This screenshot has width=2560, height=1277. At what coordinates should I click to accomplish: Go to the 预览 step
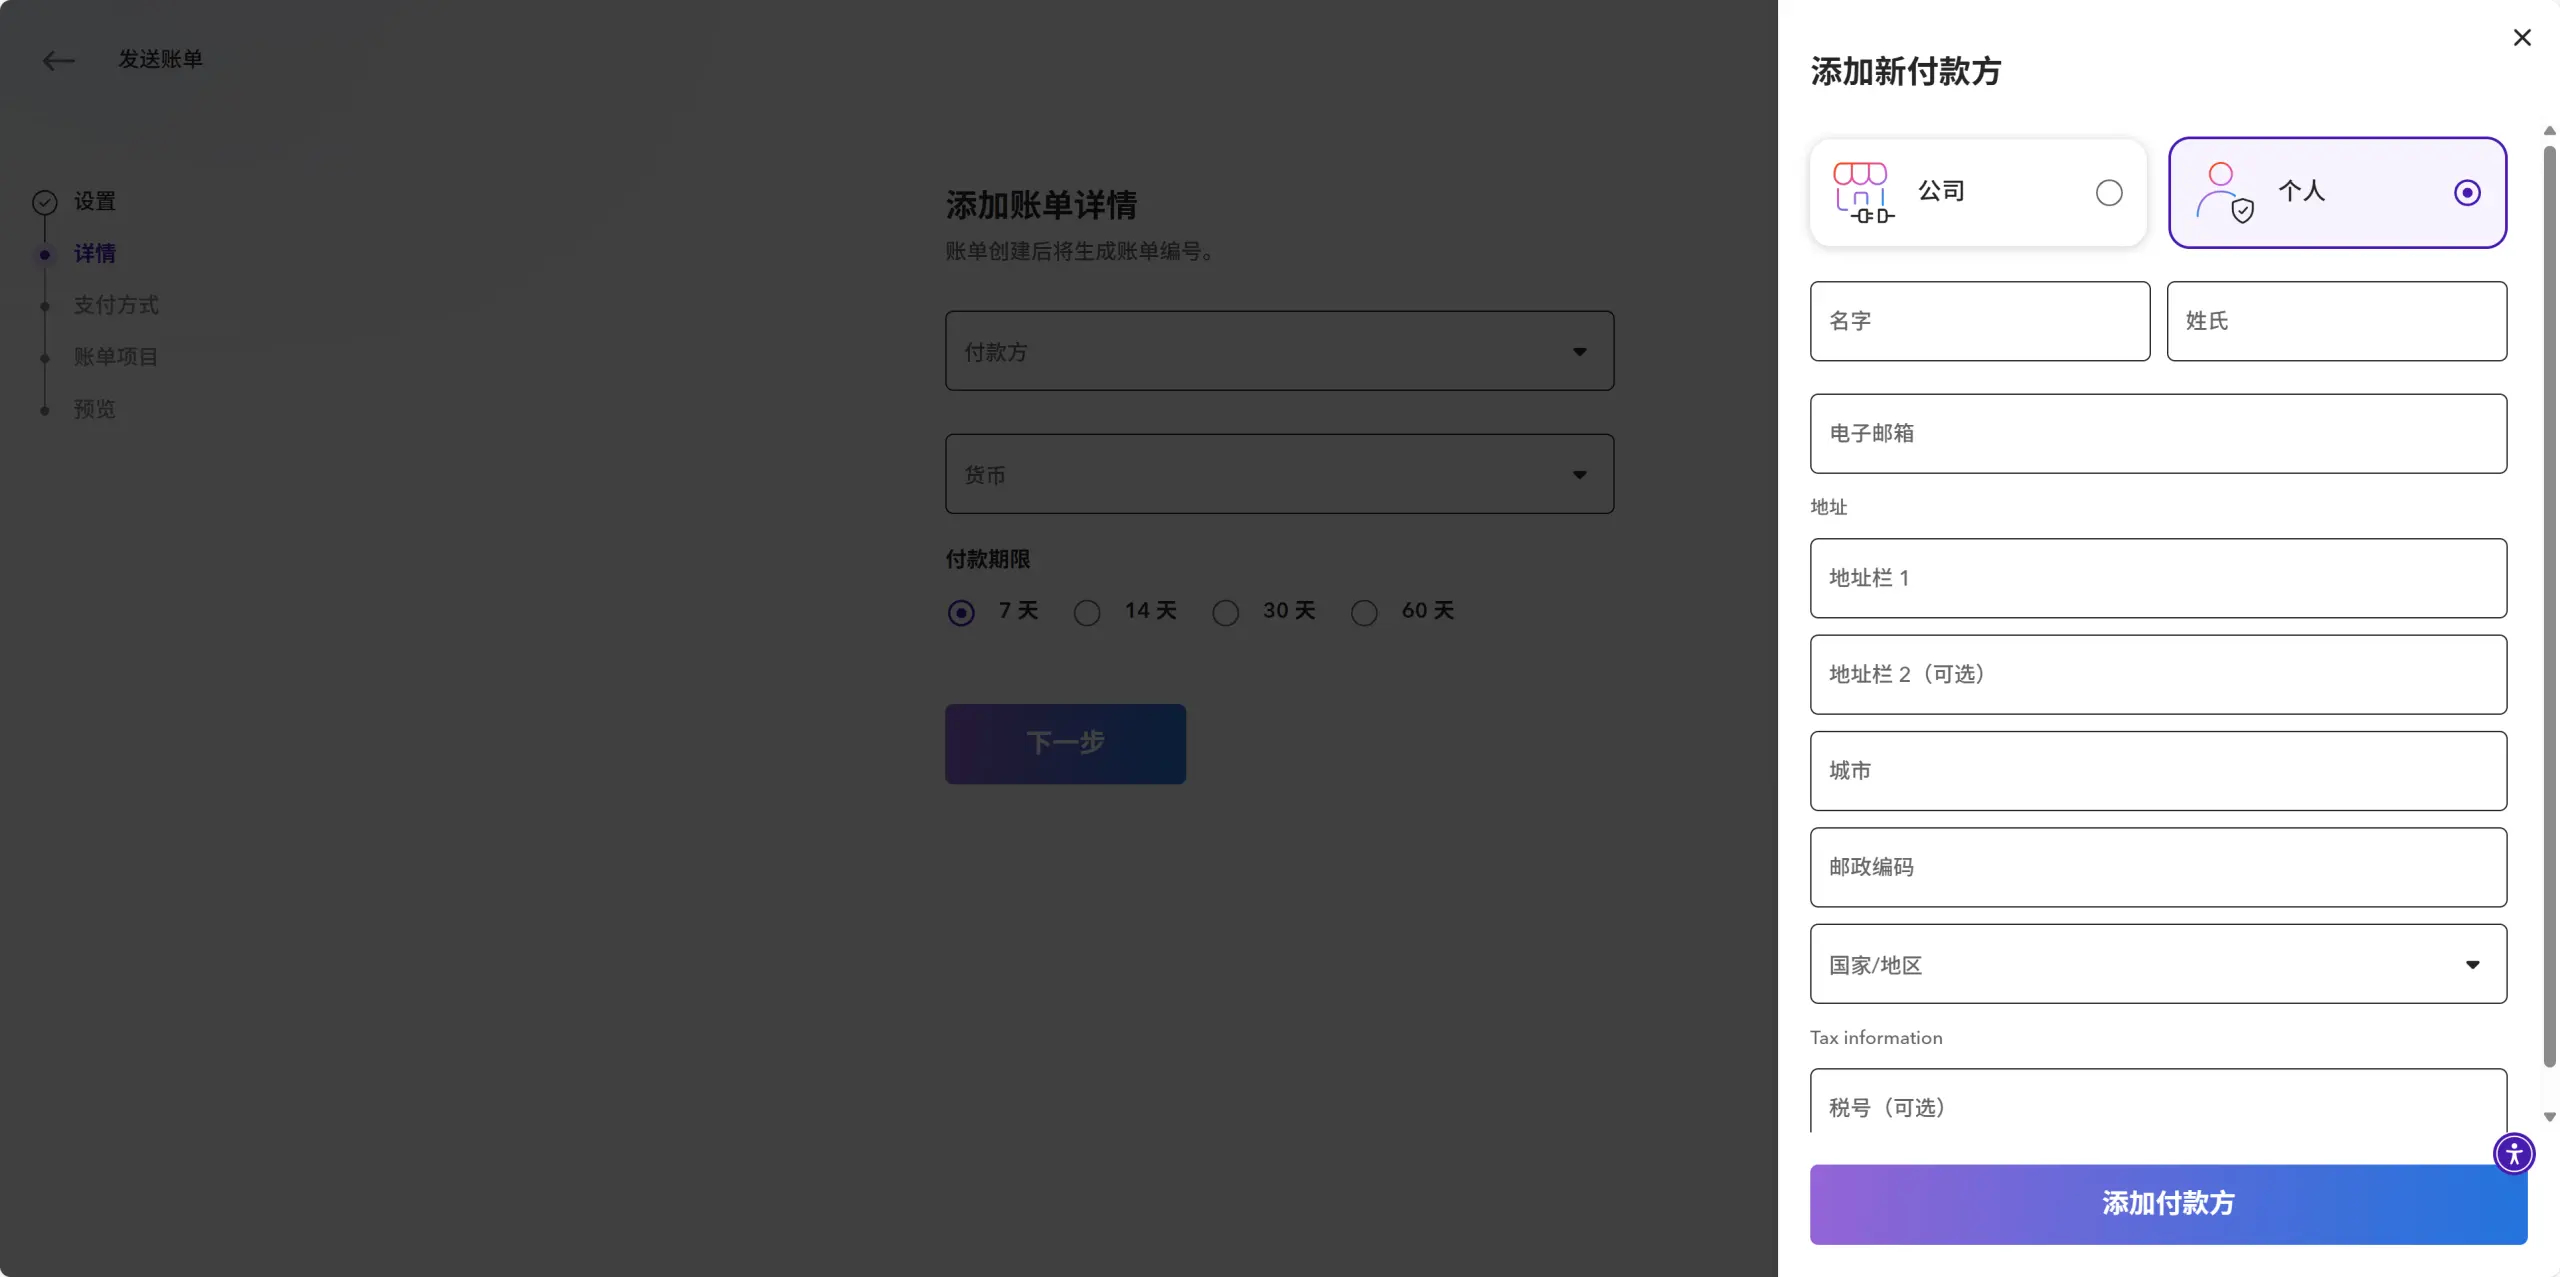pyautogui.click(x=95, y=410)
